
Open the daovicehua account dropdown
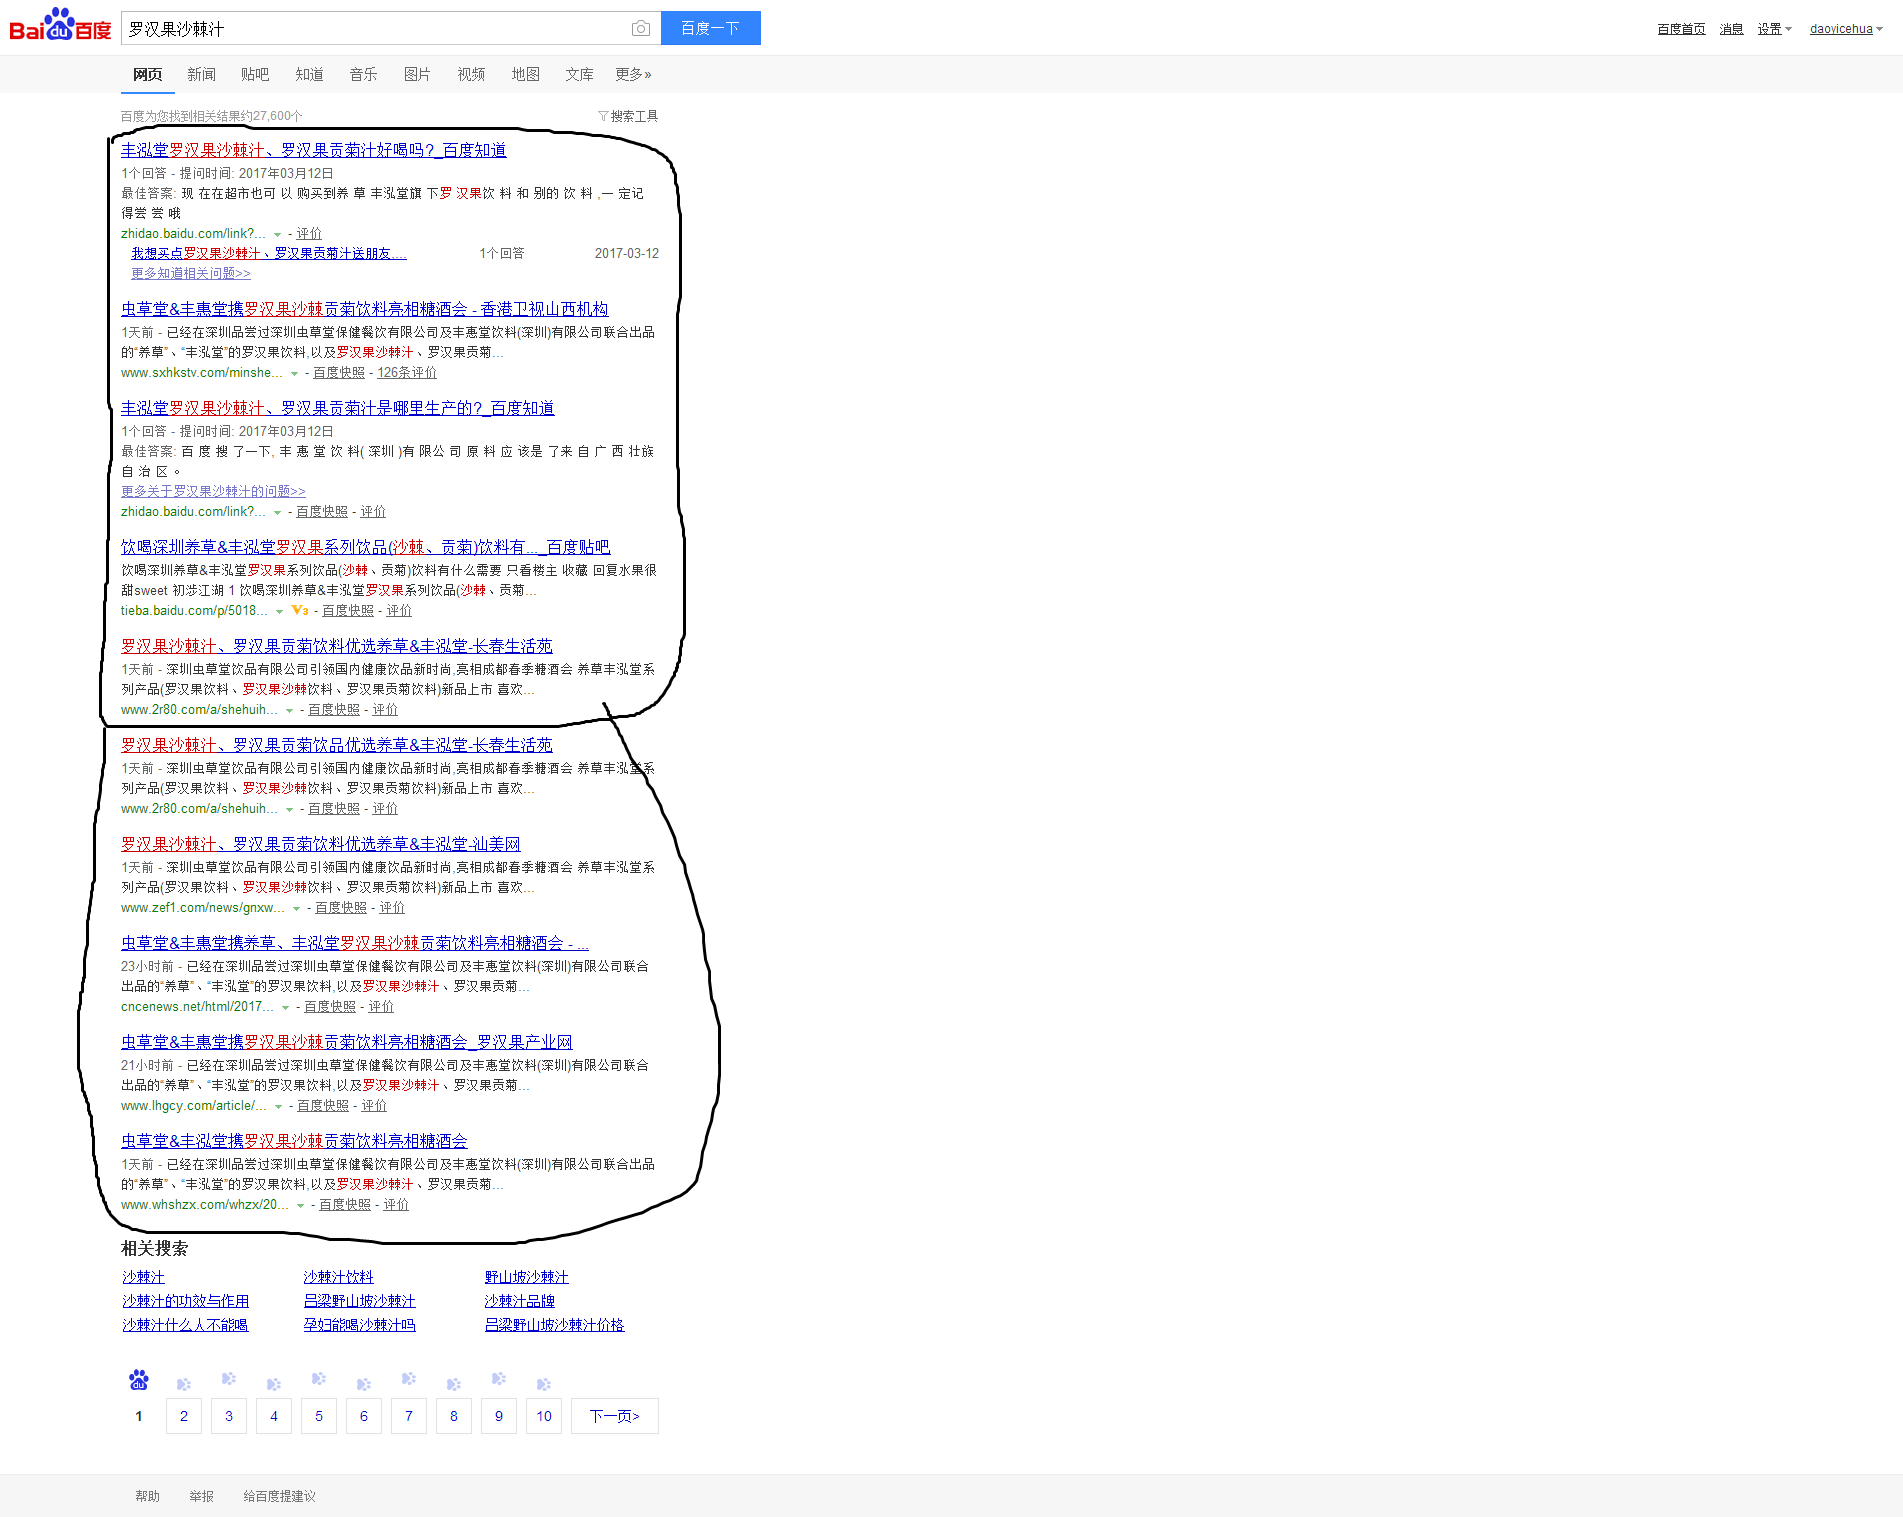tap(1846, 29)
